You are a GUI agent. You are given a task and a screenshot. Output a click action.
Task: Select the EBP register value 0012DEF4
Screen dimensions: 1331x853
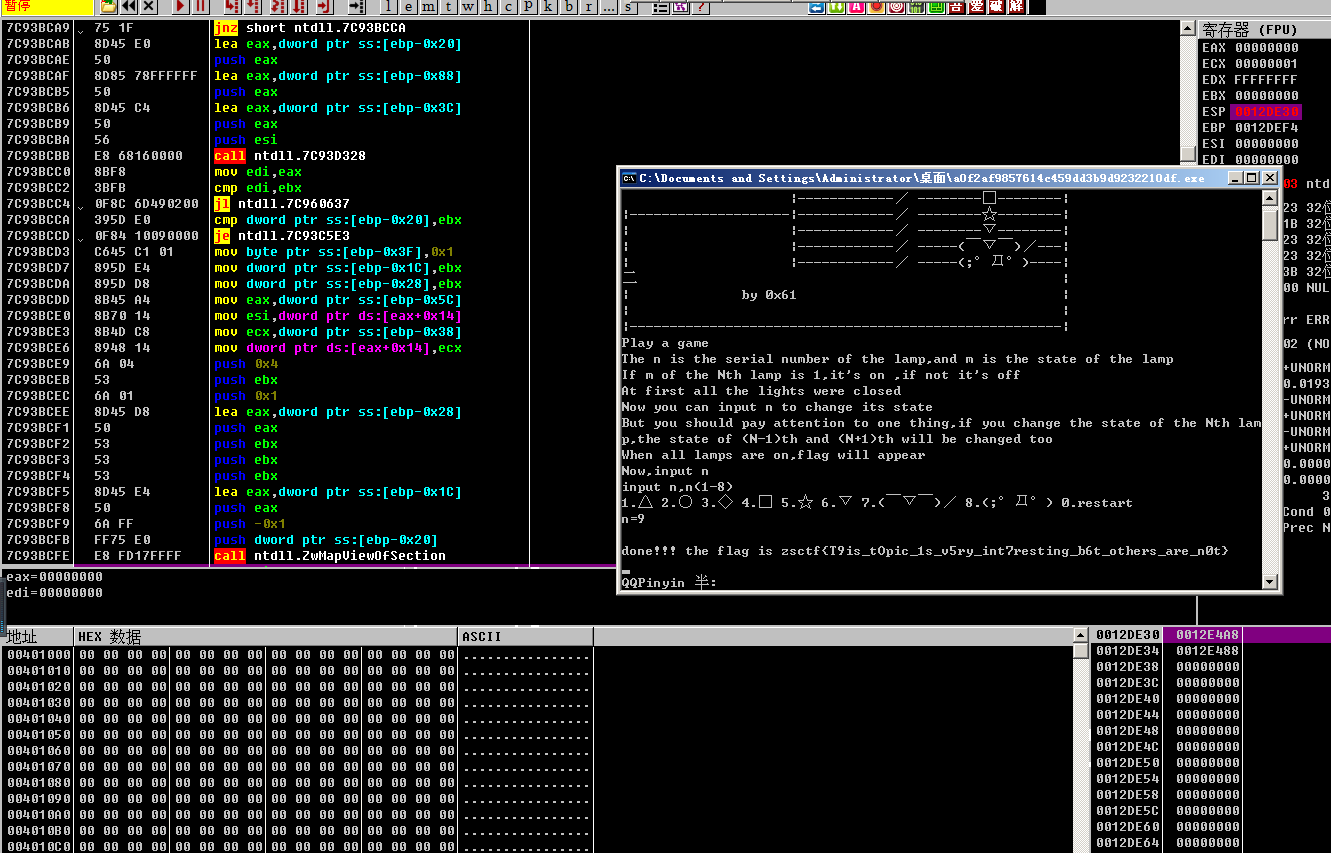pos(1266,128)
